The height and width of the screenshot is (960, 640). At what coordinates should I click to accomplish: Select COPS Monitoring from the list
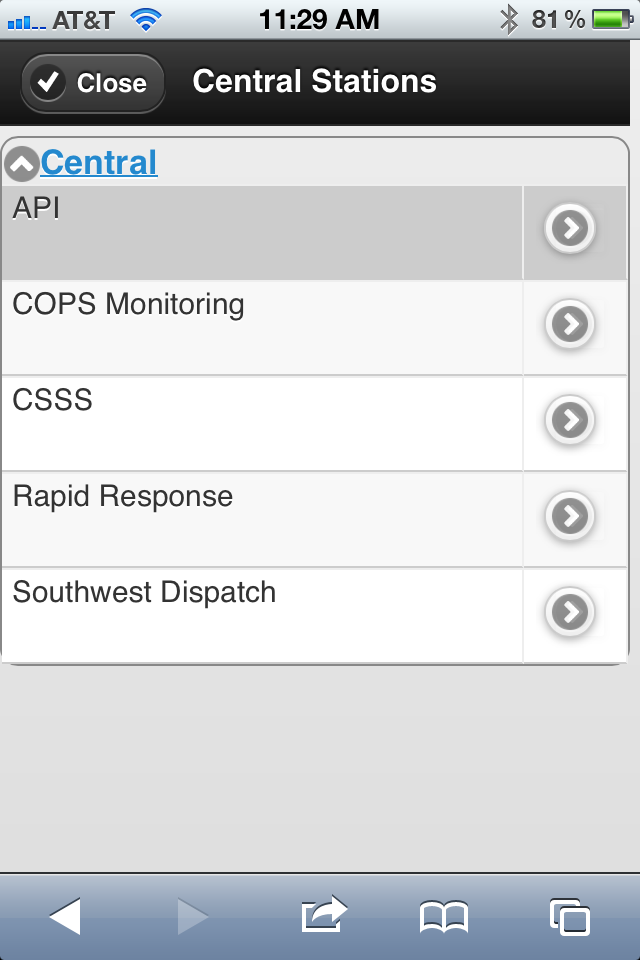coord(262,328)
